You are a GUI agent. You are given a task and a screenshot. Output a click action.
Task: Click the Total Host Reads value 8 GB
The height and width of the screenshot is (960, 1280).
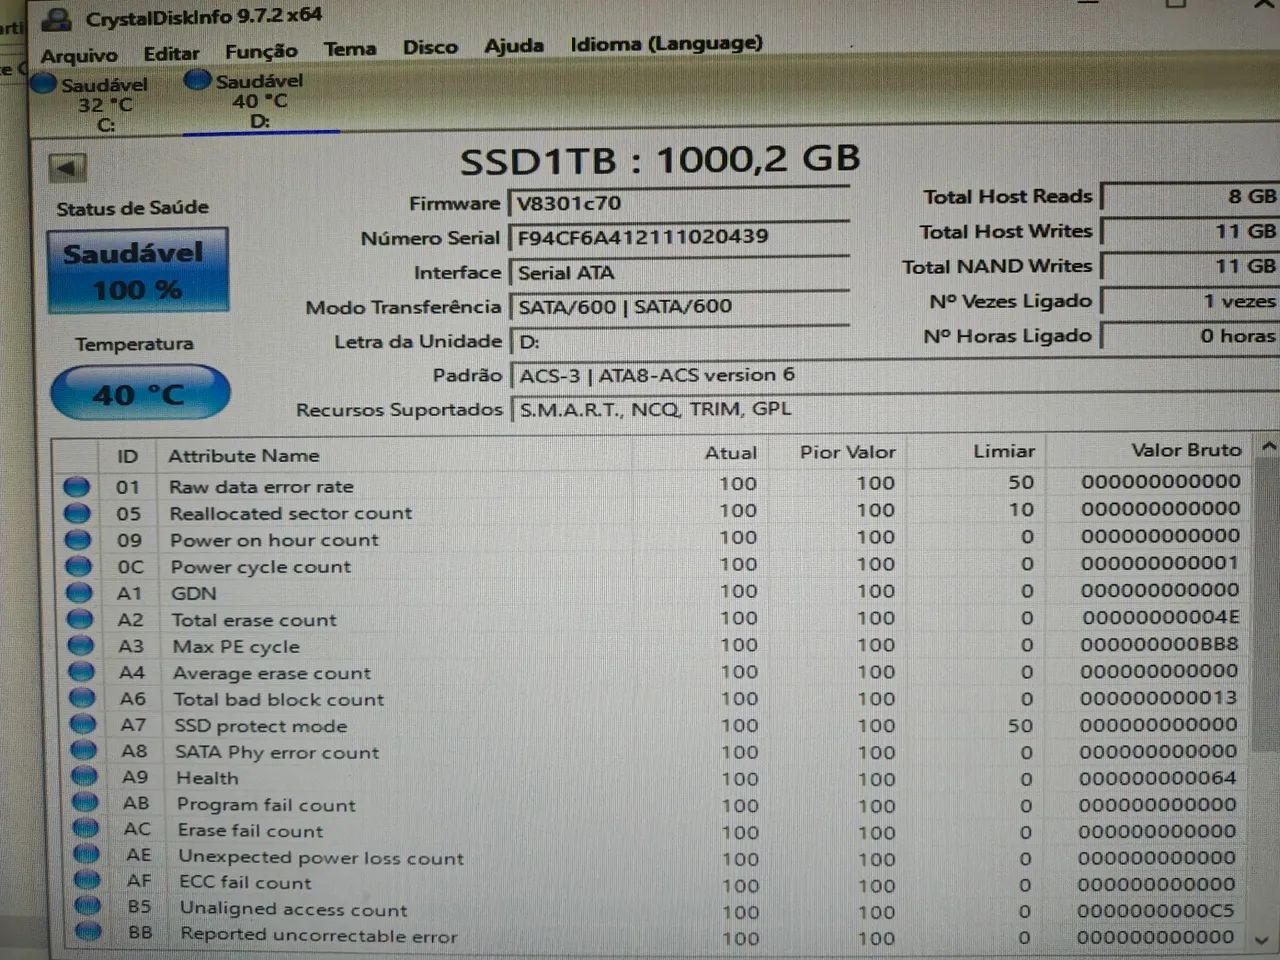[1190, 197]
